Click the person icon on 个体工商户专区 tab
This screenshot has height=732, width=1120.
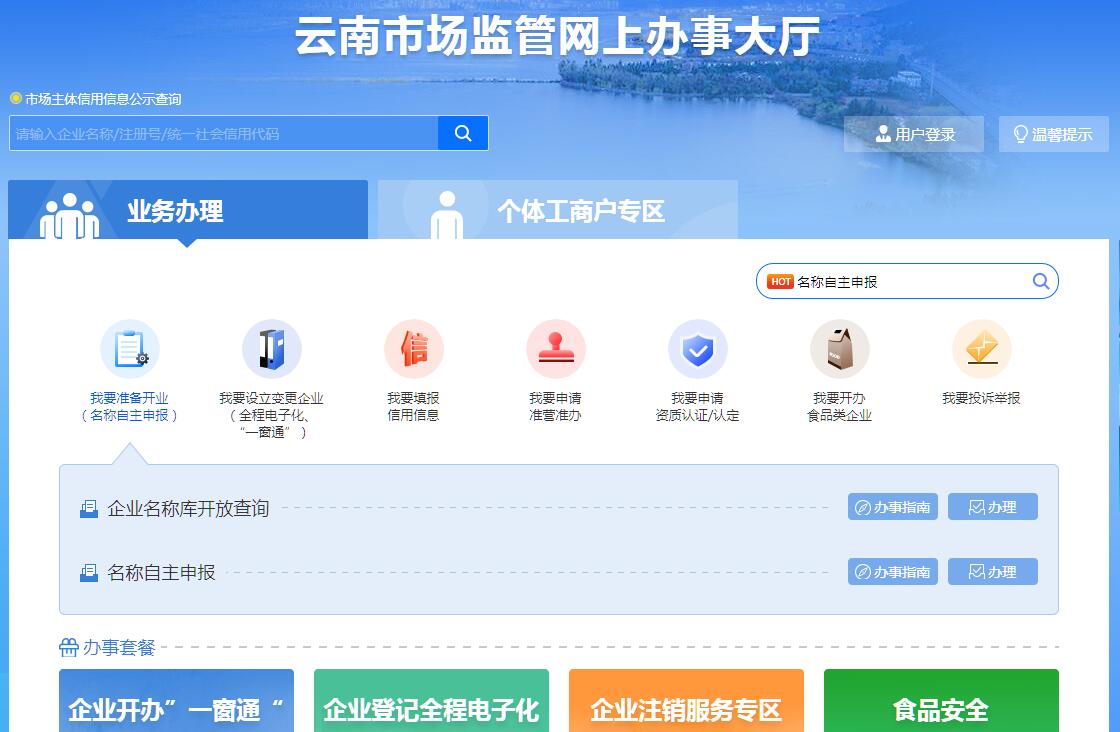click(447, 214)
